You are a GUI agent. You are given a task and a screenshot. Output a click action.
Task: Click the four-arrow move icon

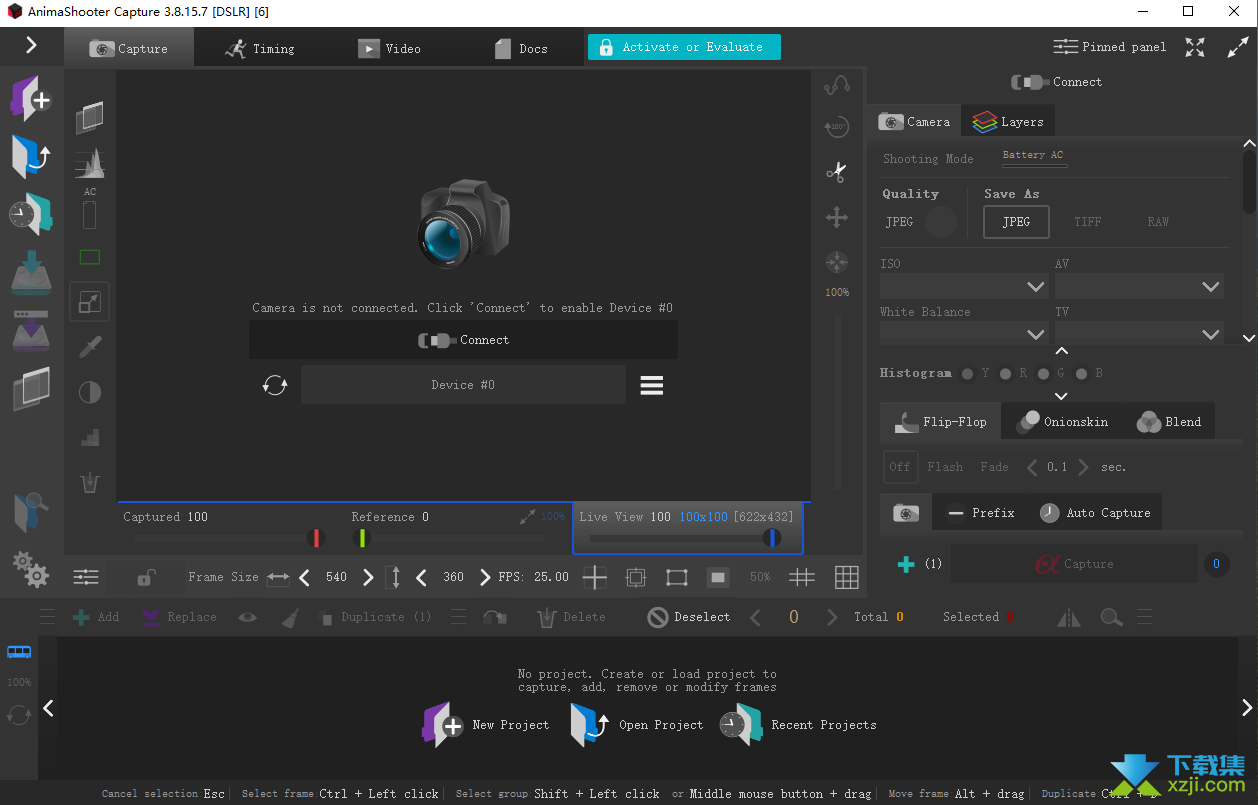click(836, 217)
